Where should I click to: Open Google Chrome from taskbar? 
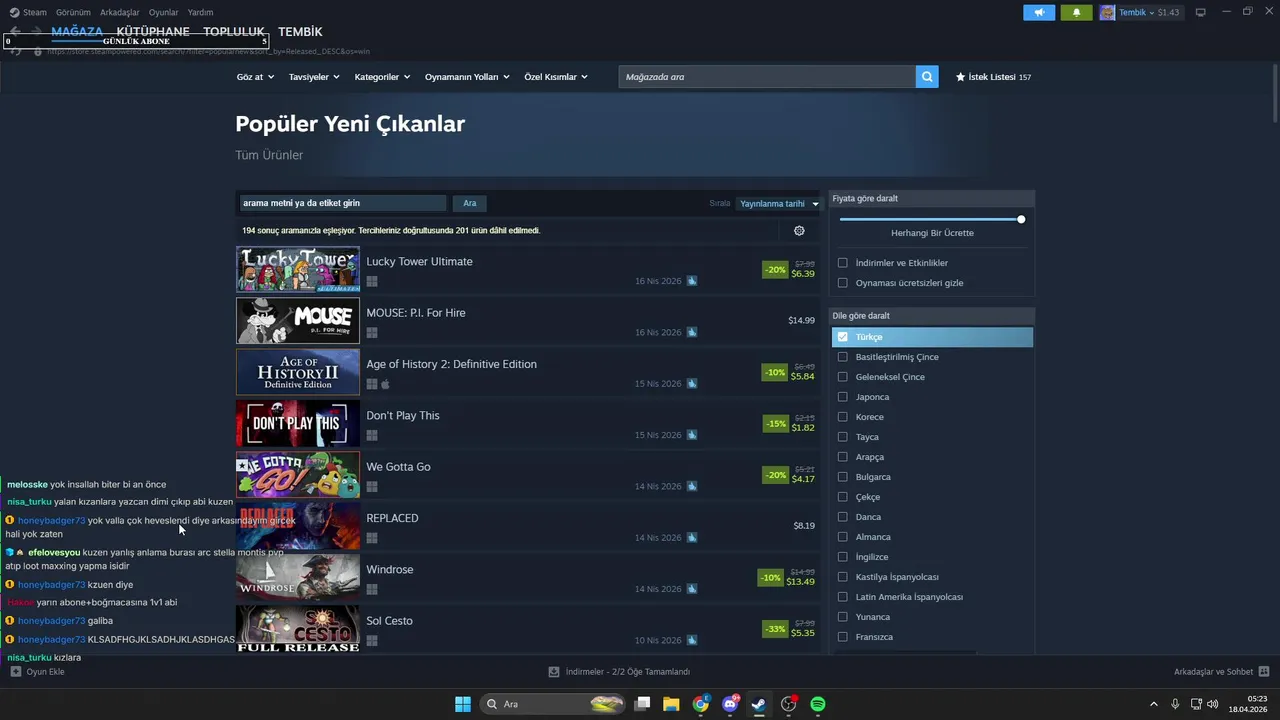701,704
